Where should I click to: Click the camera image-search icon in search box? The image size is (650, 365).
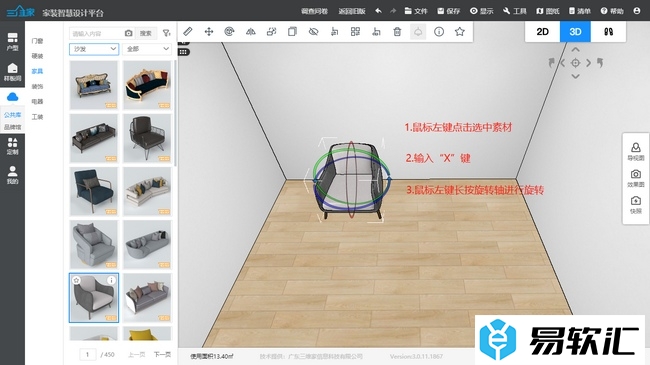click(x=129, y=33)
